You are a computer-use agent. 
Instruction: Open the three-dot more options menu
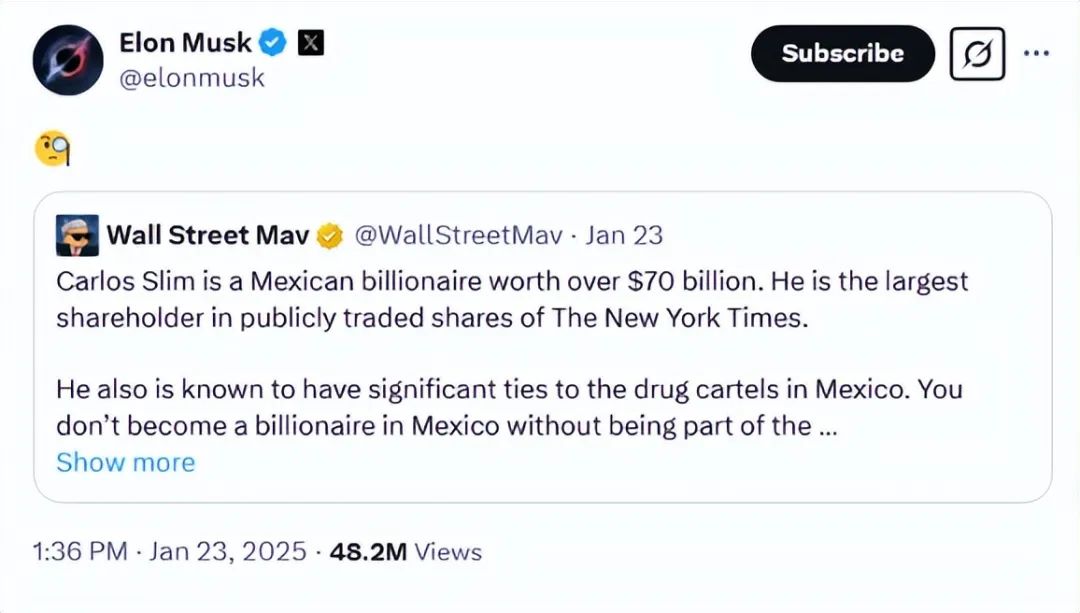tap(1036, 53)
